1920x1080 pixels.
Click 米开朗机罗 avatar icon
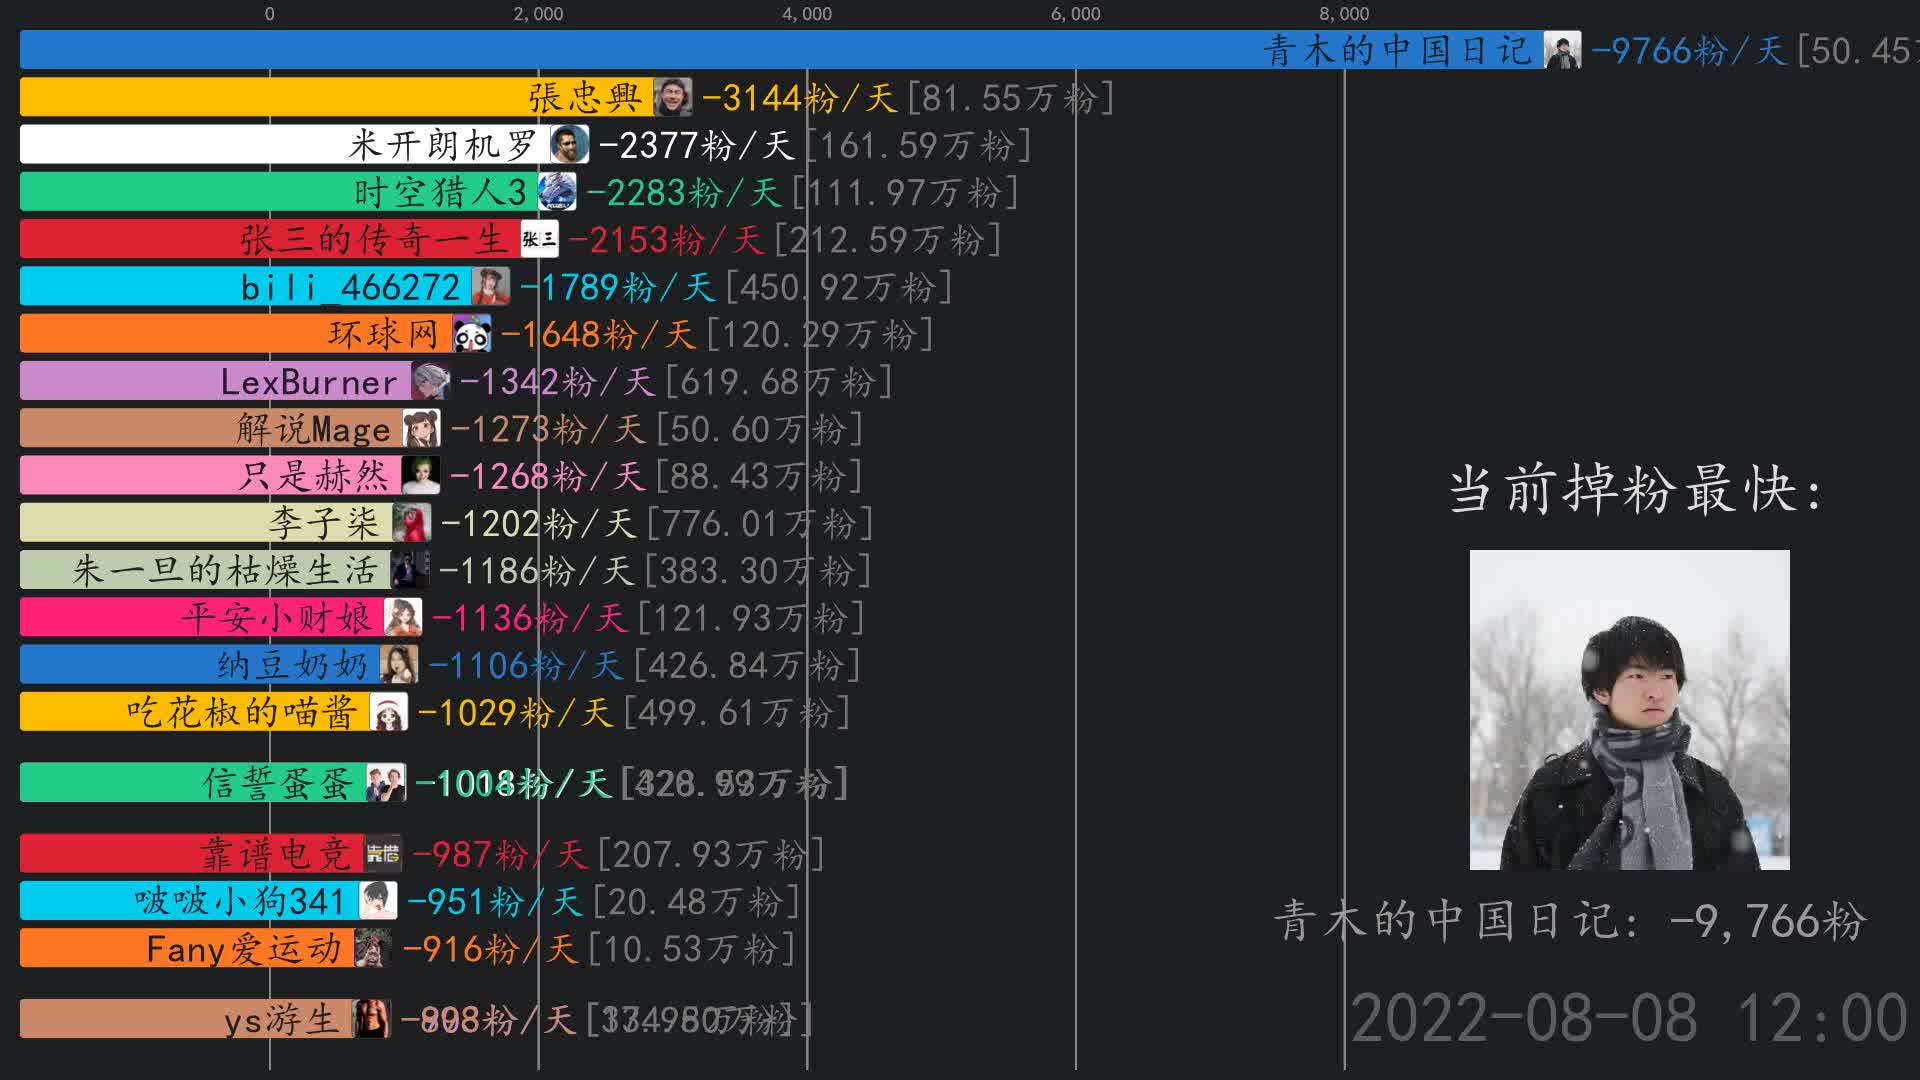point(570,144)
